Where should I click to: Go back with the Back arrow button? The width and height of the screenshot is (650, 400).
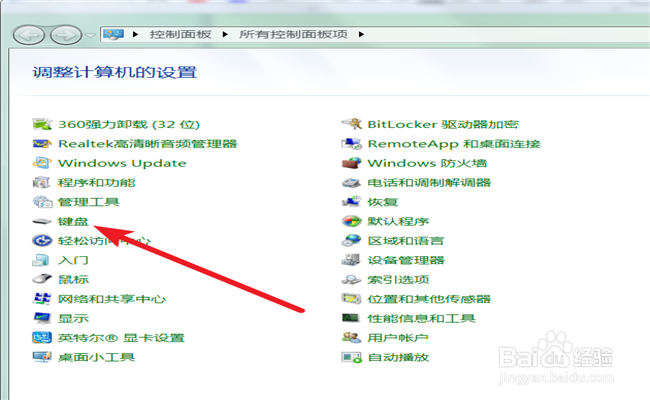pyautogui.click(x=29, y=35)
